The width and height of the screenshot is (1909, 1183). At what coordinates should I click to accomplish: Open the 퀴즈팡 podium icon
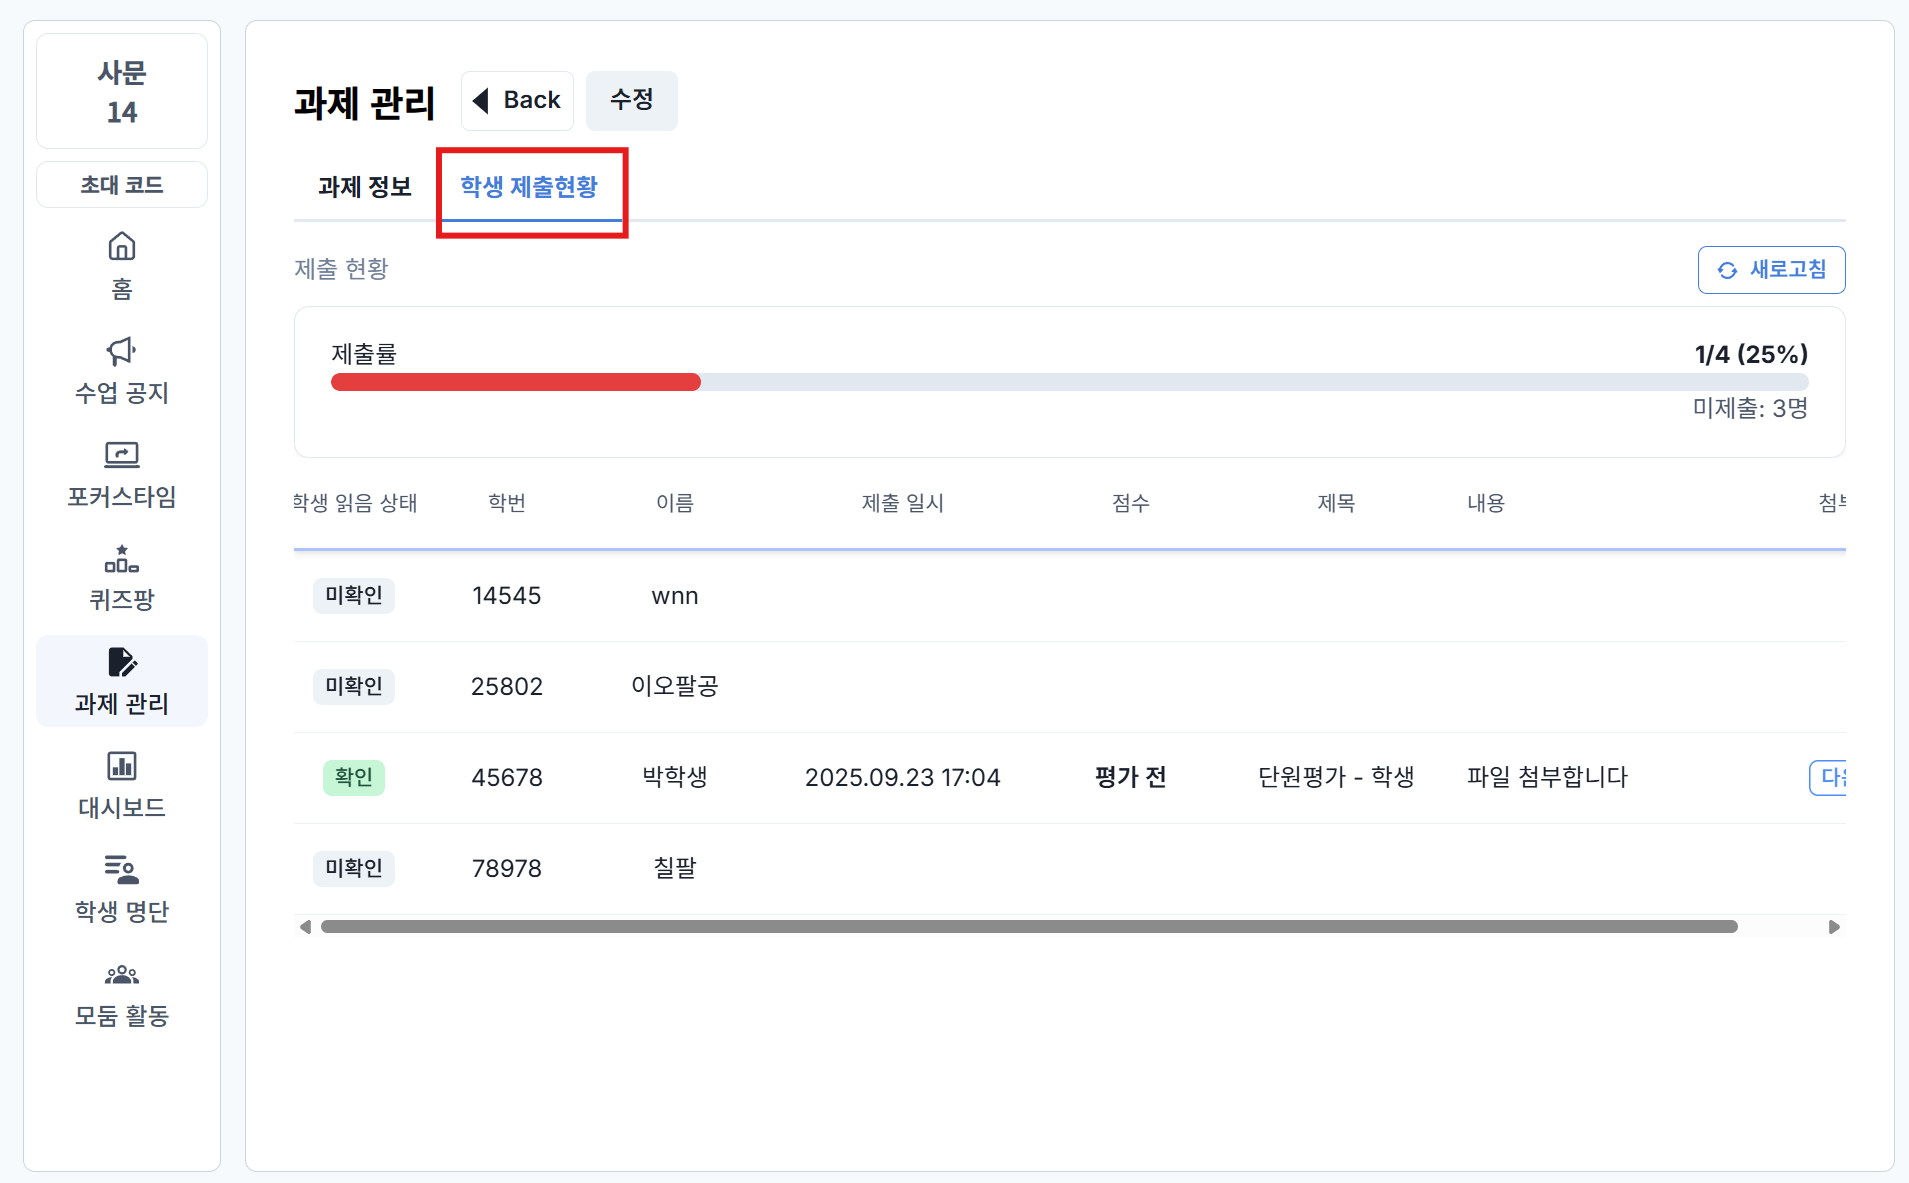click(122, 559)
